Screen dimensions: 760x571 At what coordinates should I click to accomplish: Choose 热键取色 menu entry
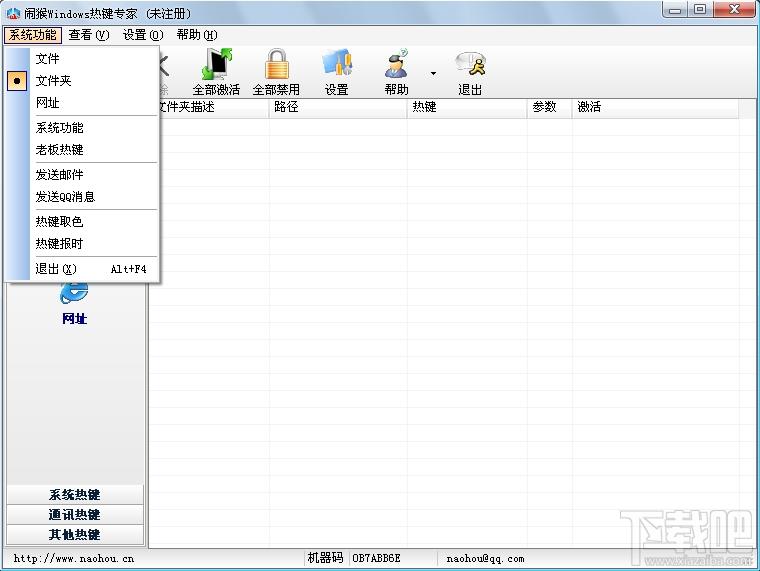(95, 222)
